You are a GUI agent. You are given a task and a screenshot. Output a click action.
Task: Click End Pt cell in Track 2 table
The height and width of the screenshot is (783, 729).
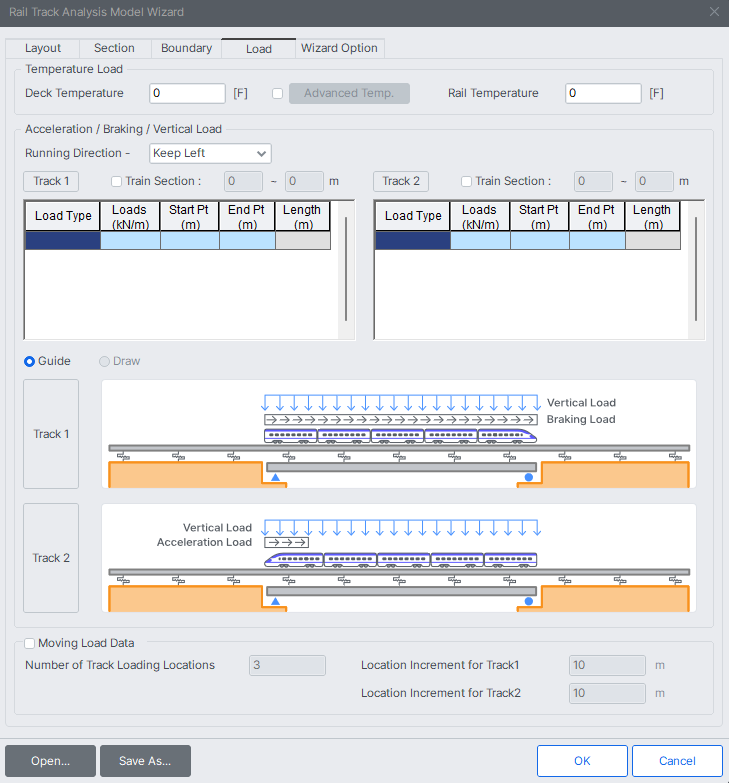[x=597, y=240]
